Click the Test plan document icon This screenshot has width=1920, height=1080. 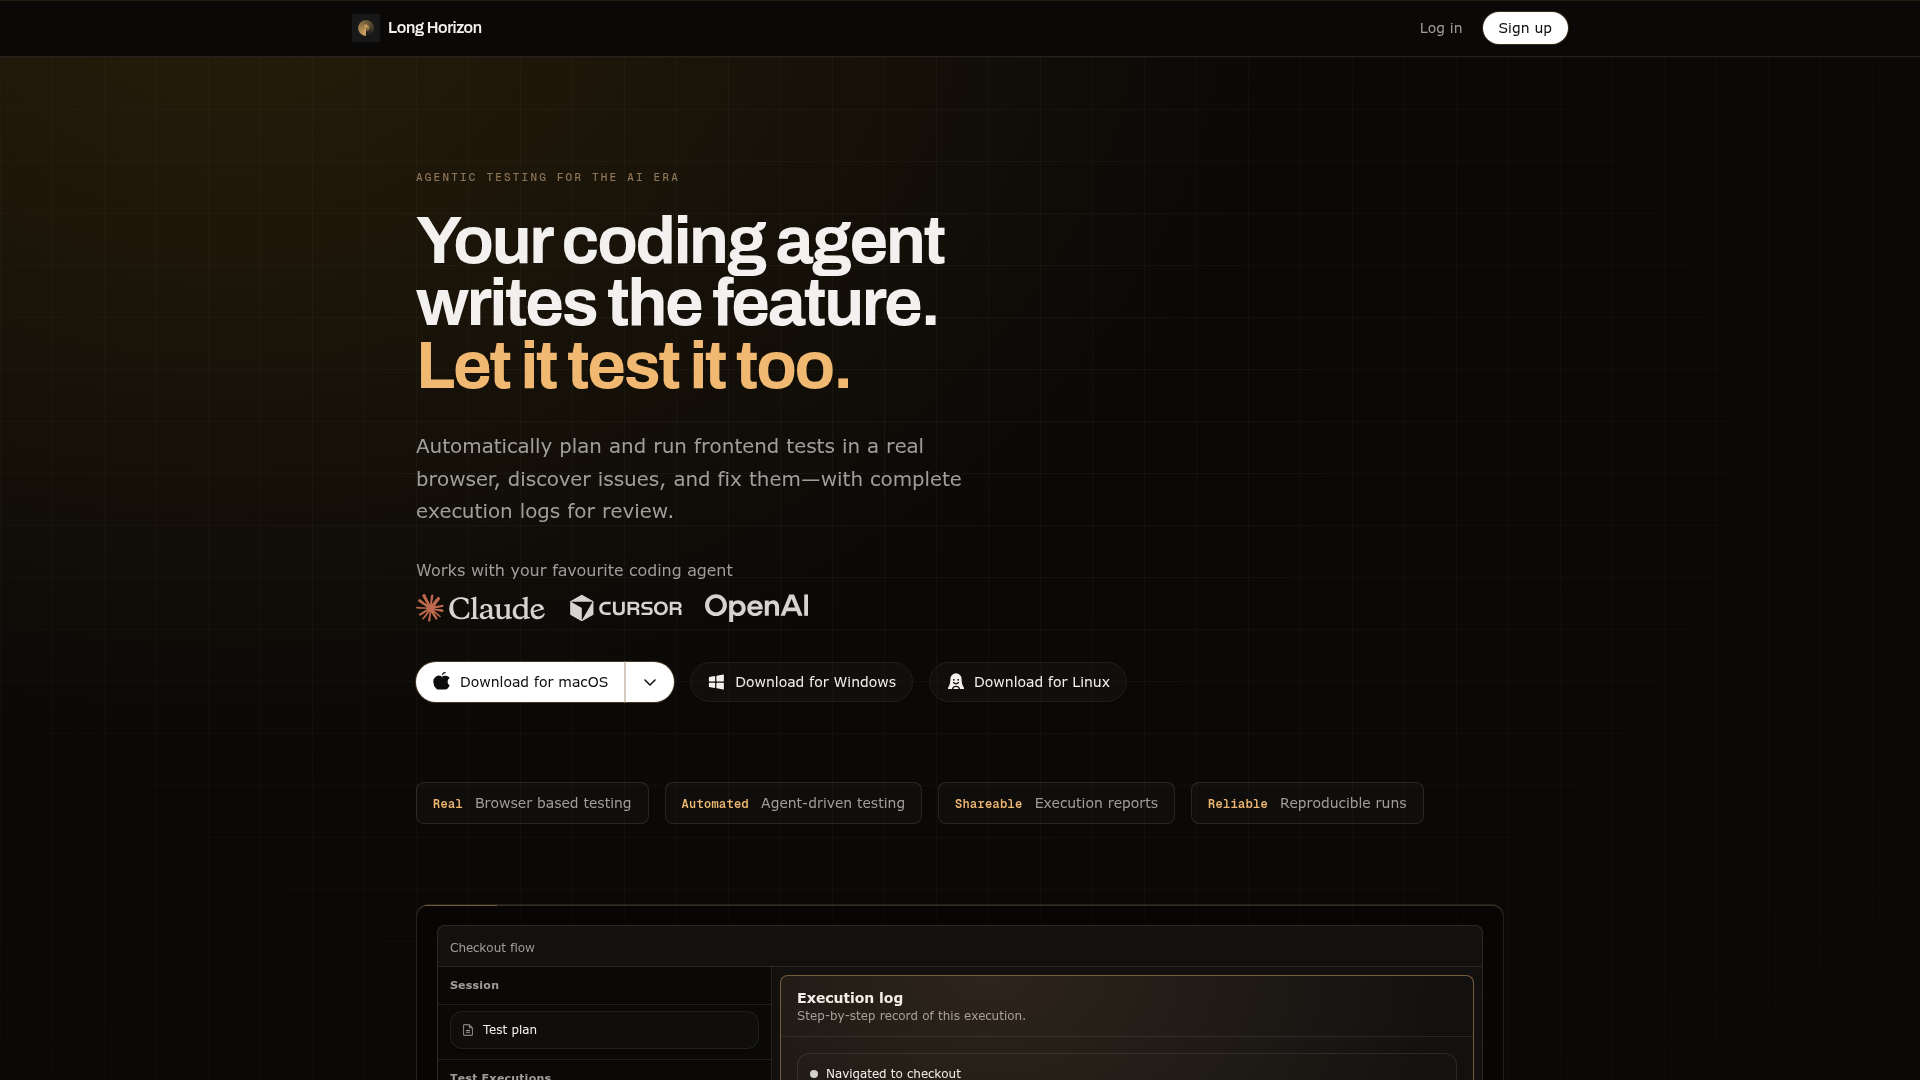[x=467, y=1030]
